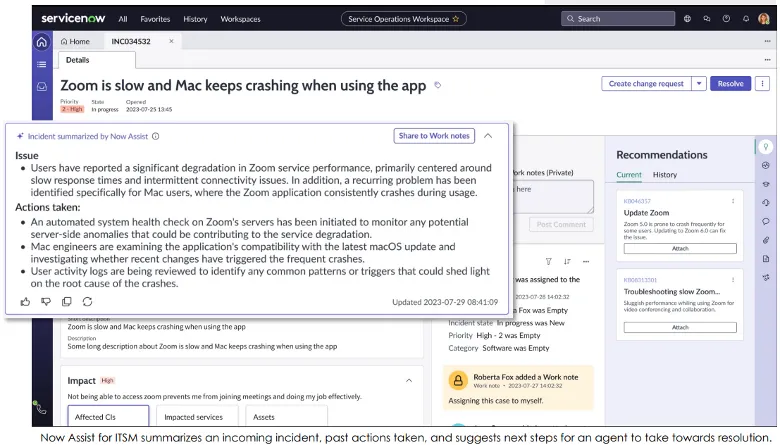
Task: Open the activity stream more options
Action: pos(586,262)
